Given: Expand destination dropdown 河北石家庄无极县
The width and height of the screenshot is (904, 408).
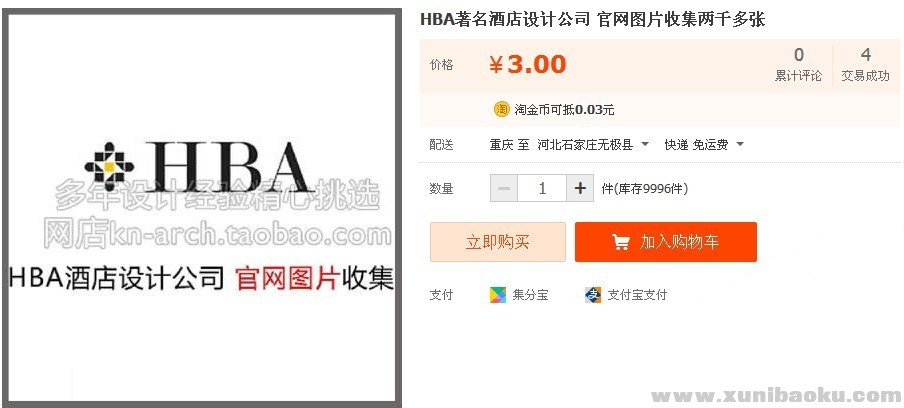Looking at the screenshot, I should [x=593, y=145].
